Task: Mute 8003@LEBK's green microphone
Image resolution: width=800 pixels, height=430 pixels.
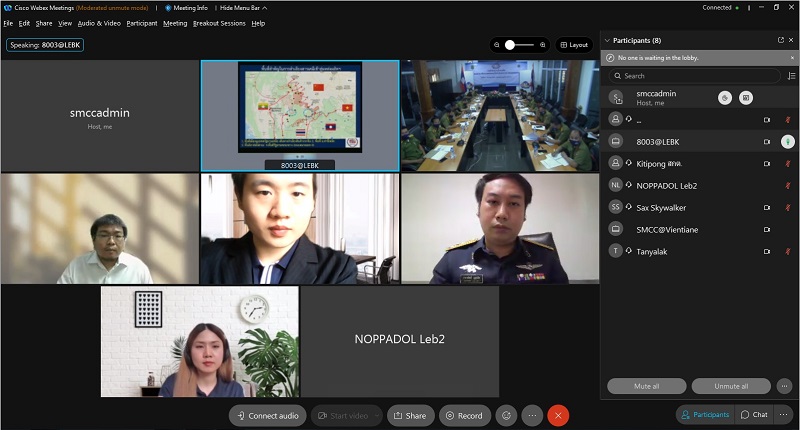Action: [x=787, y=141]
